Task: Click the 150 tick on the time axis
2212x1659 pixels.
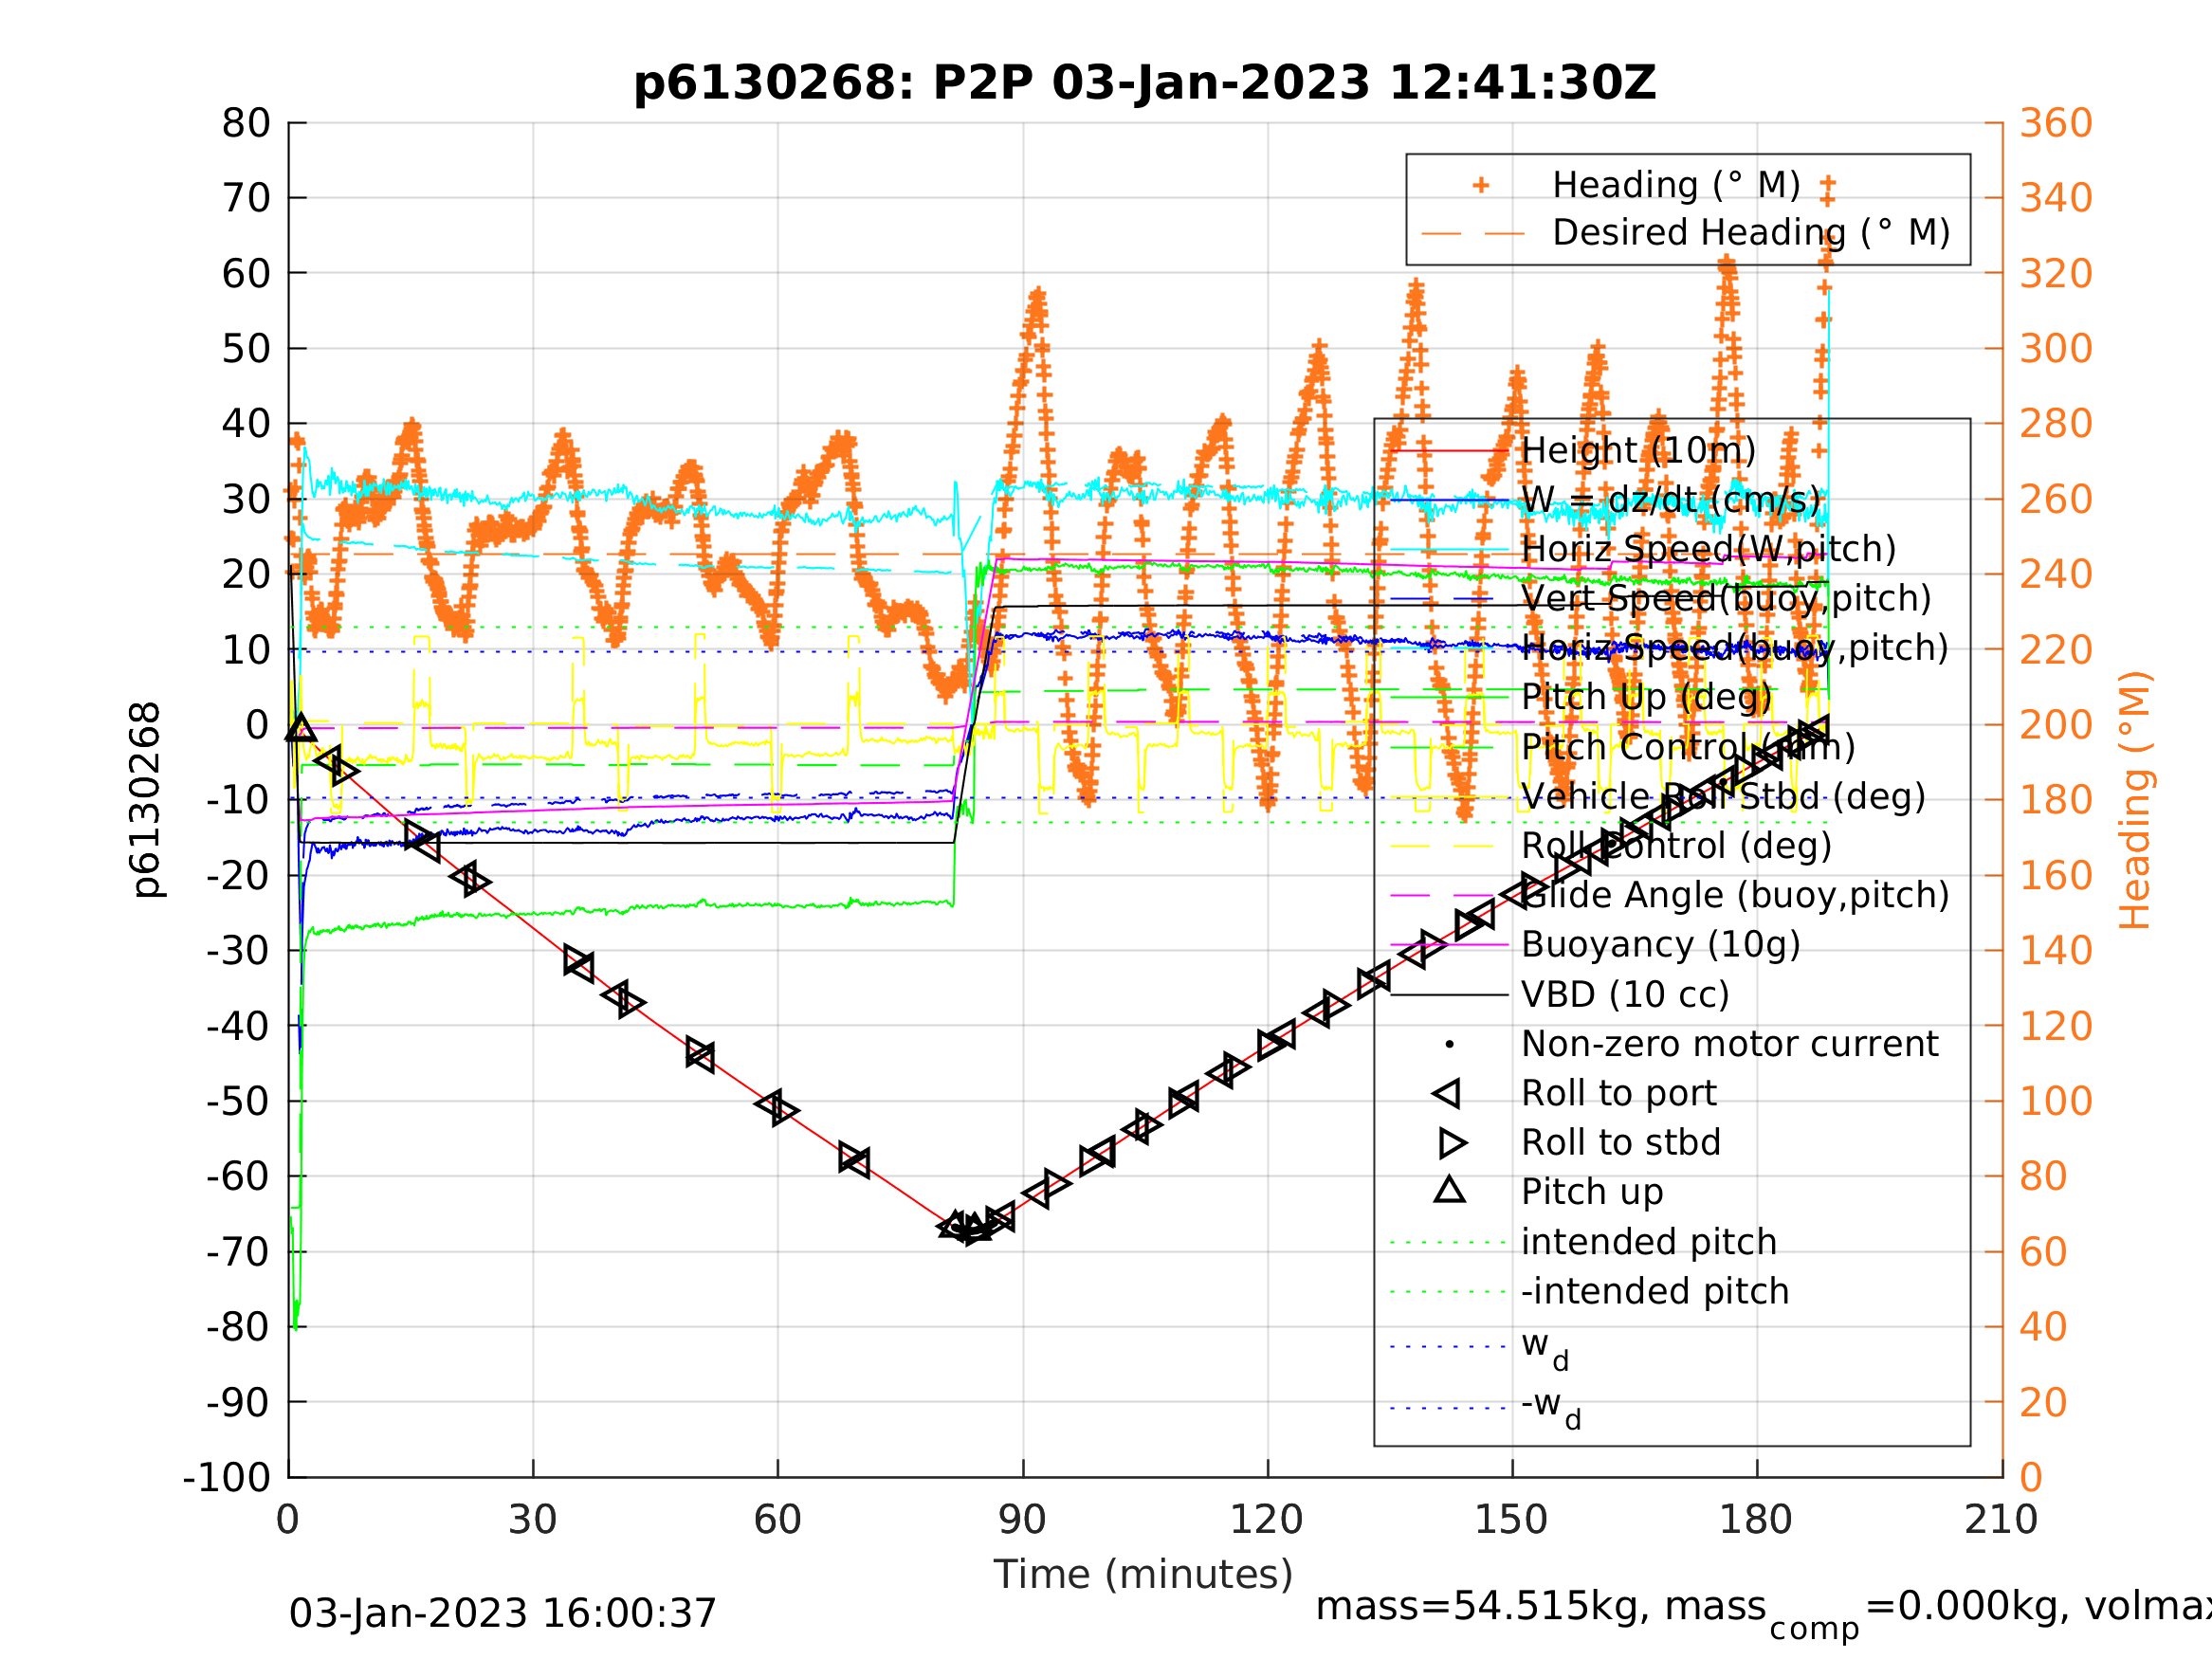Action: point(1511,1520)
